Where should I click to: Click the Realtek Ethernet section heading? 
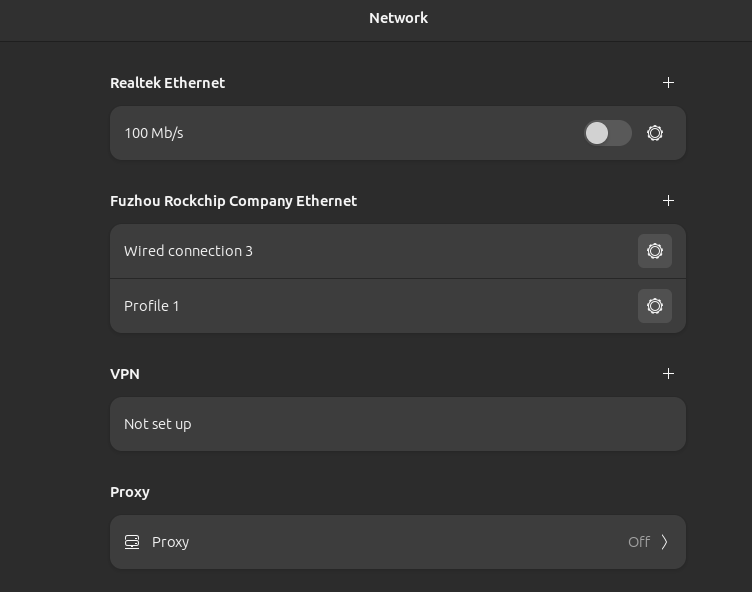pyautogui.click(x=167, y=83)
